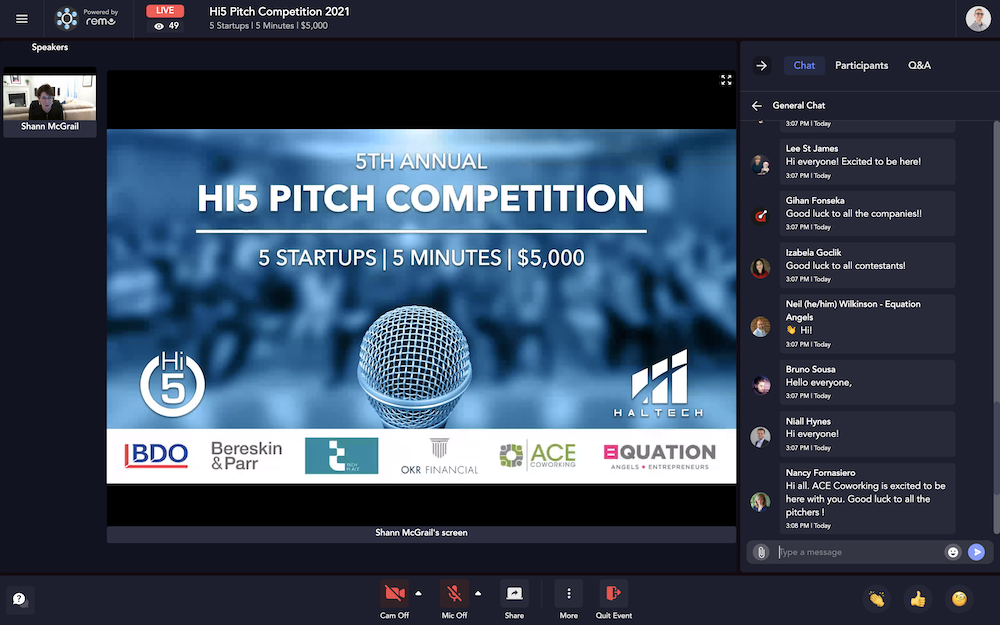The height and width of the screenshot is (625, 1000).
Task: Click Nancy Fornasiero's ACE Coworking message
Action: [865, 499]
